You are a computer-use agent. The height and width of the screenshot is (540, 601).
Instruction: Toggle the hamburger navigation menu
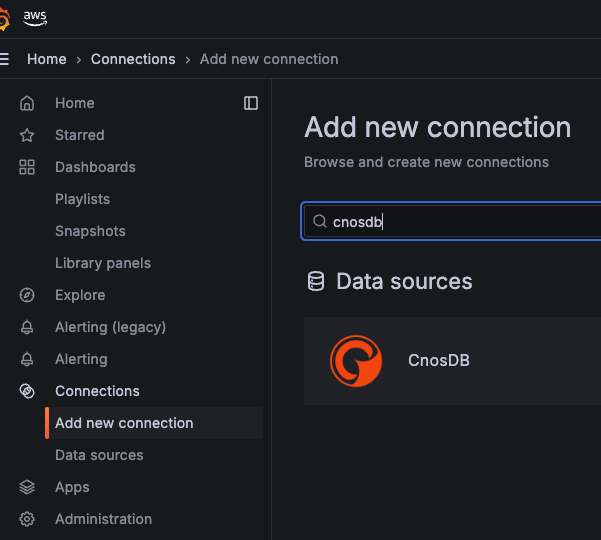4,59
